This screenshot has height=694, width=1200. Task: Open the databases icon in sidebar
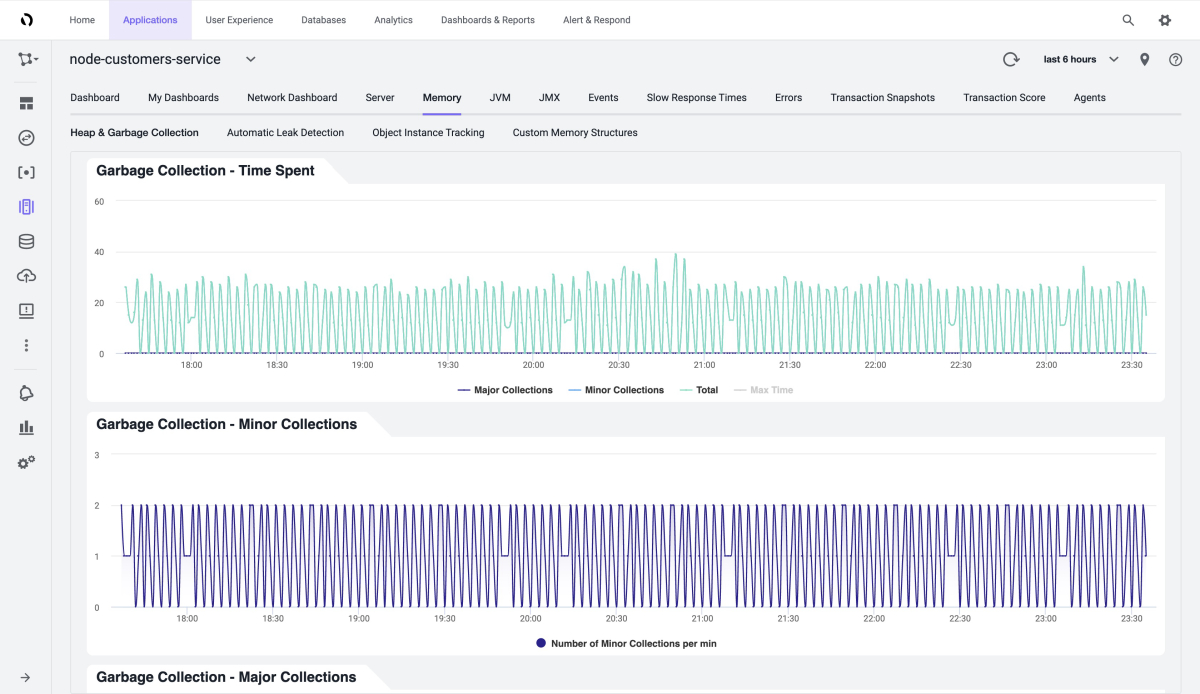pos(26,241)
